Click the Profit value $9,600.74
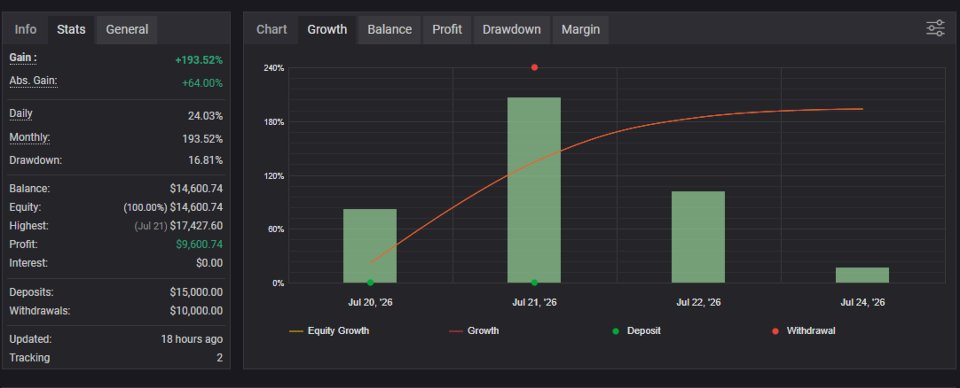The image size is (960, 388). [x=199, y=244]
